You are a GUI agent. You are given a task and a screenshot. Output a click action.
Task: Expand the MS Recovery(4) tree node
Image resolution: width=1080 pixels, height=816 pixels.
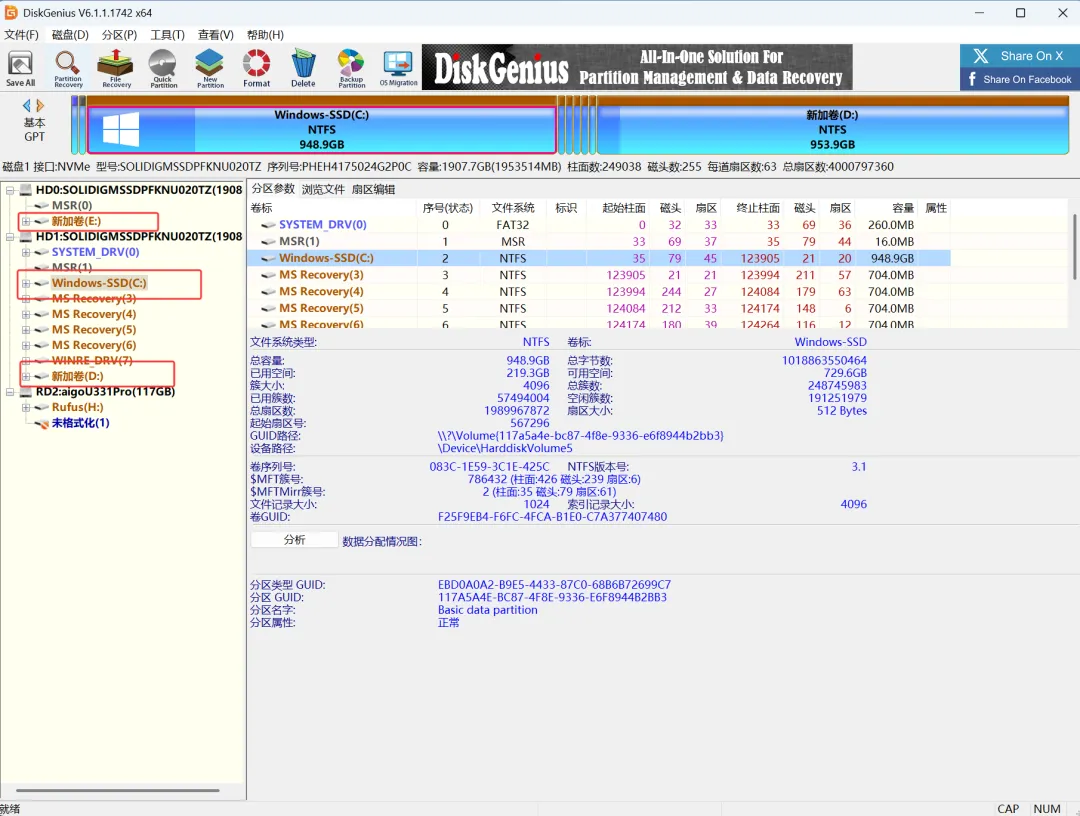point(25,314)
